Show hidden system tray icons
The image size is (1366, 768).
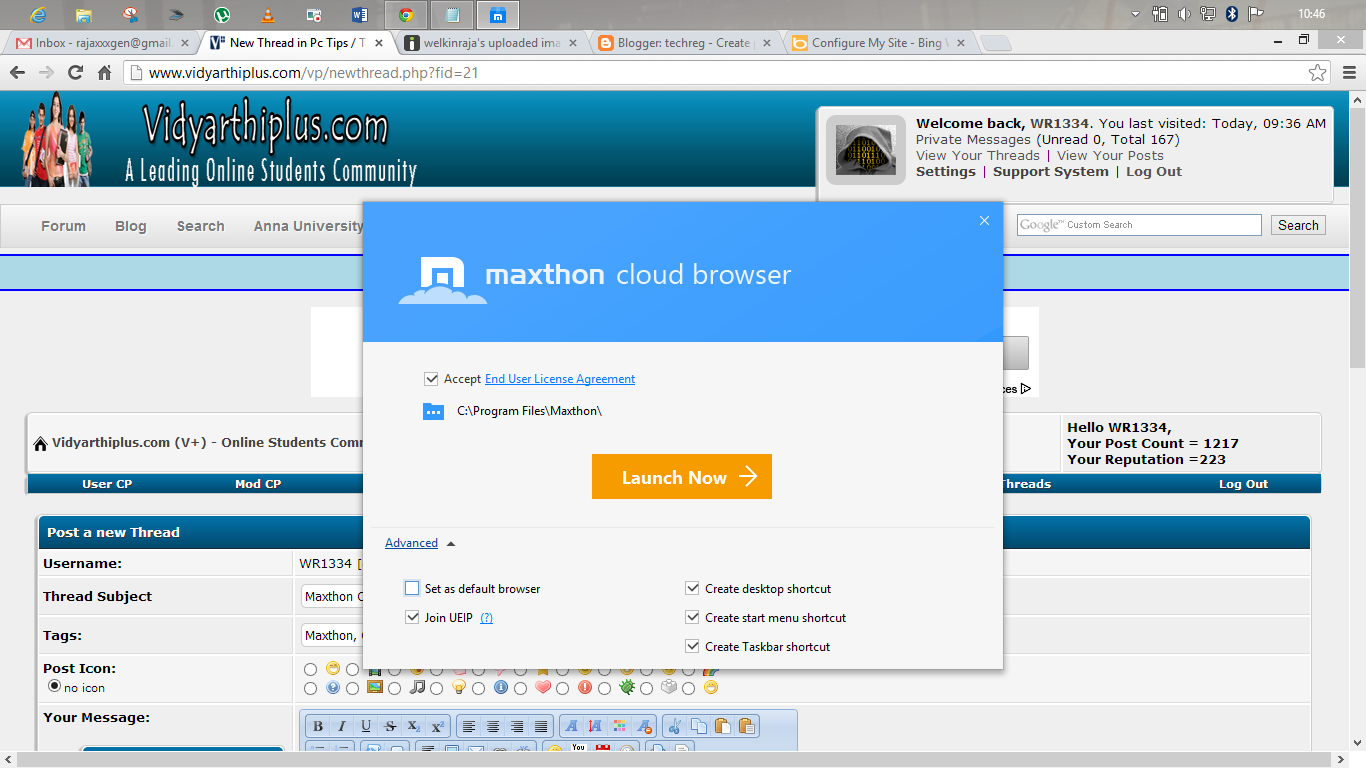(x=1135, y=14)
